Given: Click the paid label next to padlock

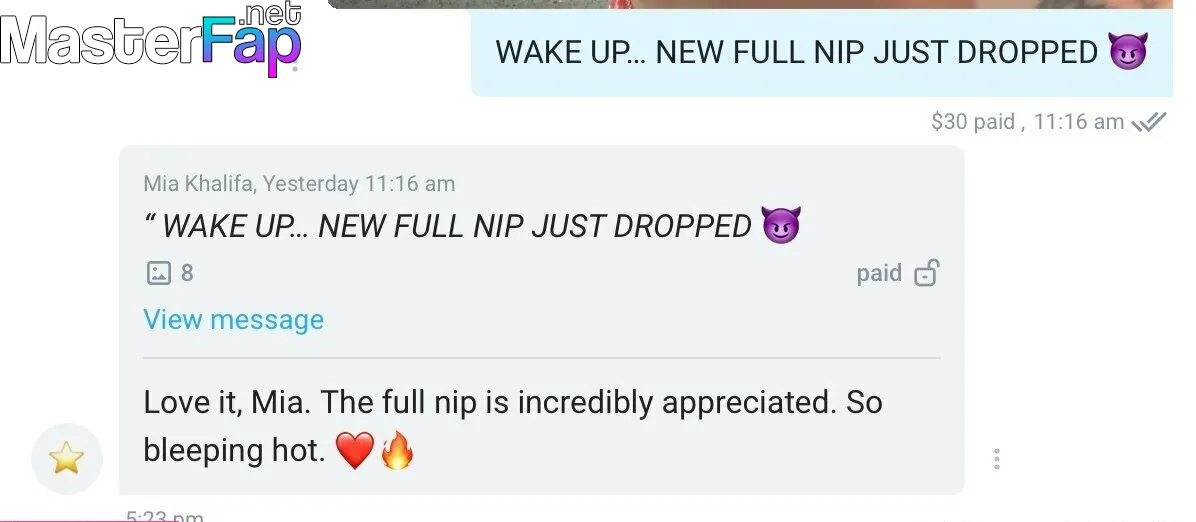Looking at the screenshot, I should (x=879, y=273).
